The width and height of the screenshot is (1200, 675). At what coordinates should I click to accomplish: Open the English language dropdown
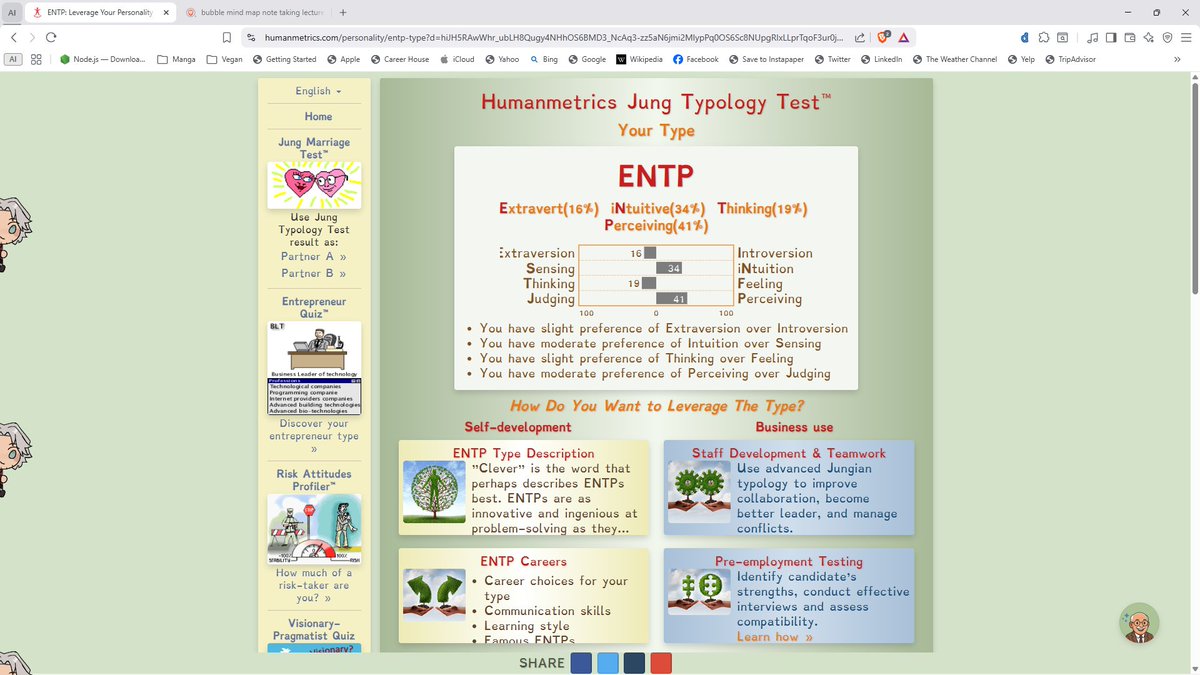pos(318,91)
